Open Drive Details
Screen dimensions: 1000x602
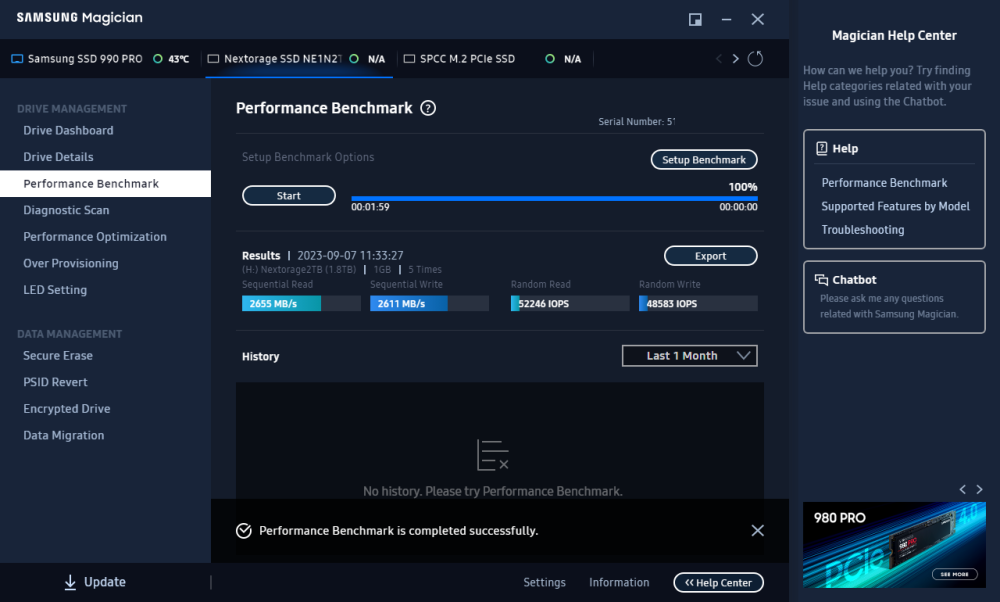pos(58,157)
